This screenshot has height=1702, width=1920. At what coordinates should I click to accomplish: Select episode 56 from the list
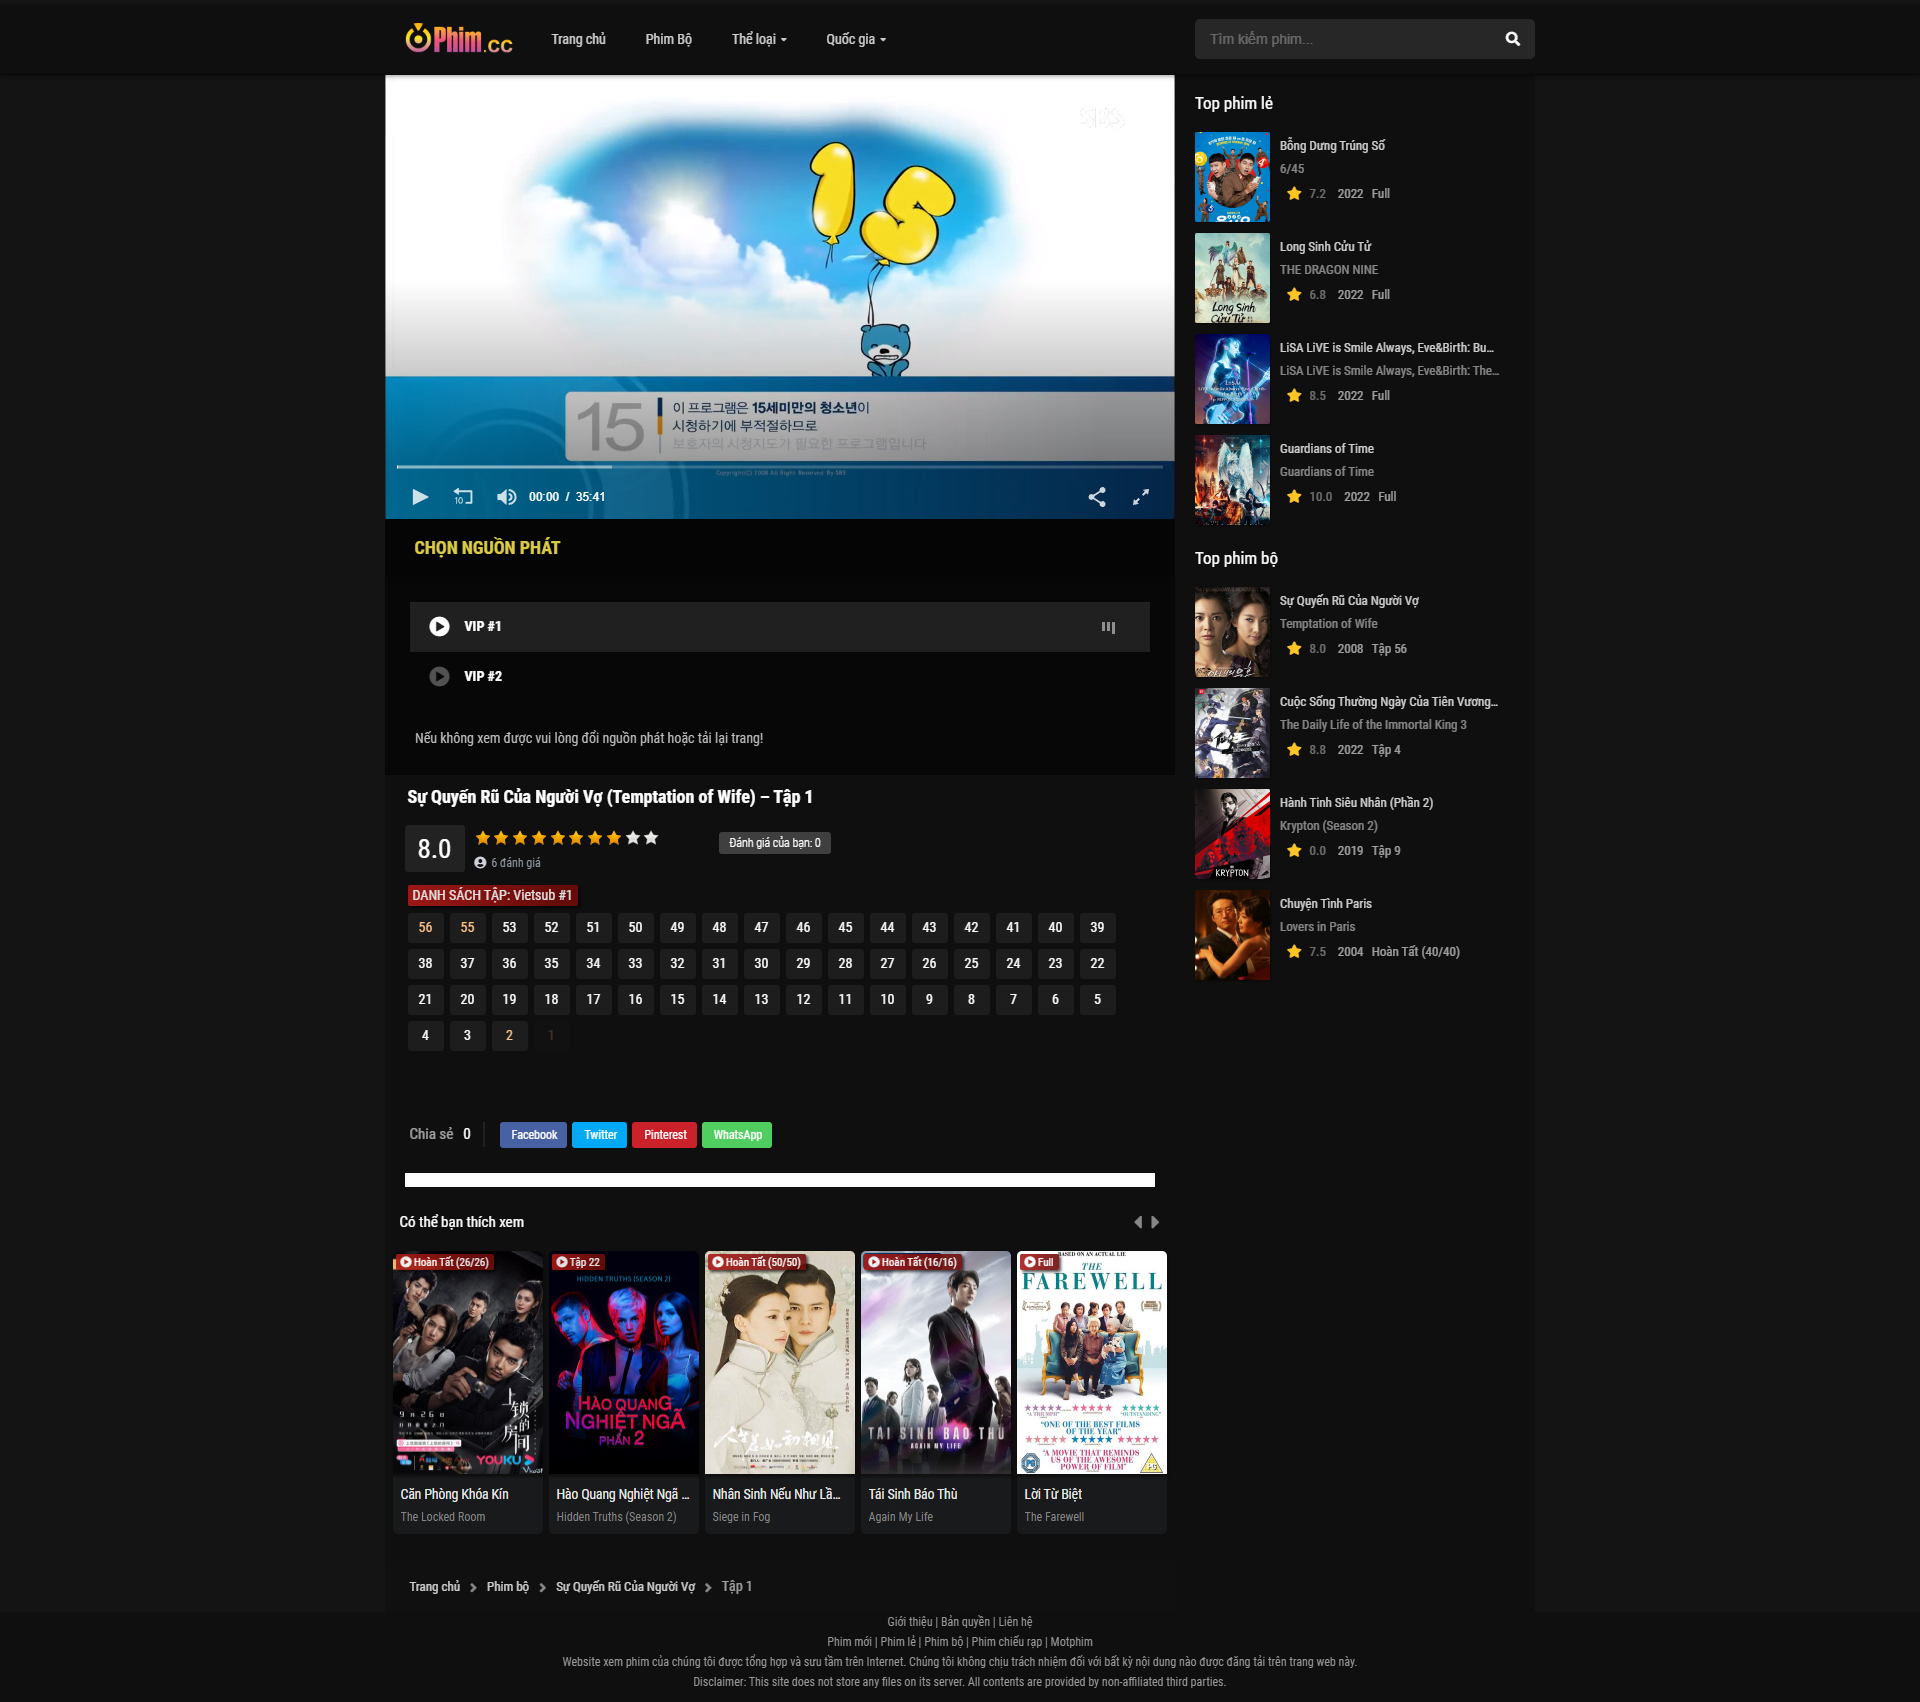425,928
